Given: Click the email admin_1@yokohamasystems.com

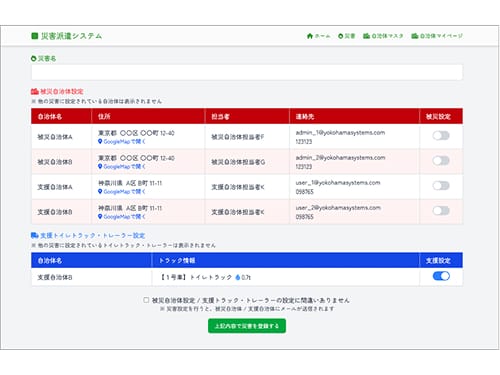Looking at the screenshot, I should point(340,133).
